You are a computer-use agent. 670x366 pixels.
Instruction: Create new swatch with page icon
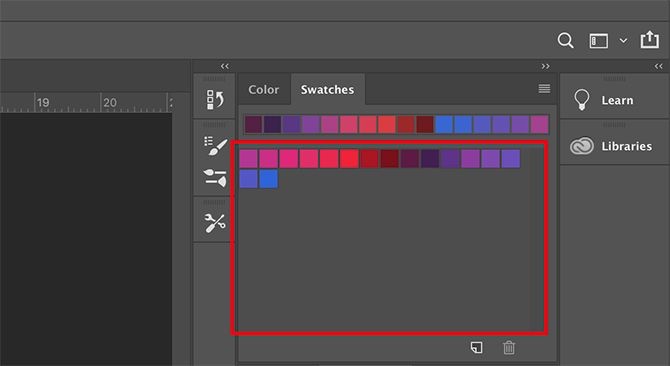pos(476,347)
